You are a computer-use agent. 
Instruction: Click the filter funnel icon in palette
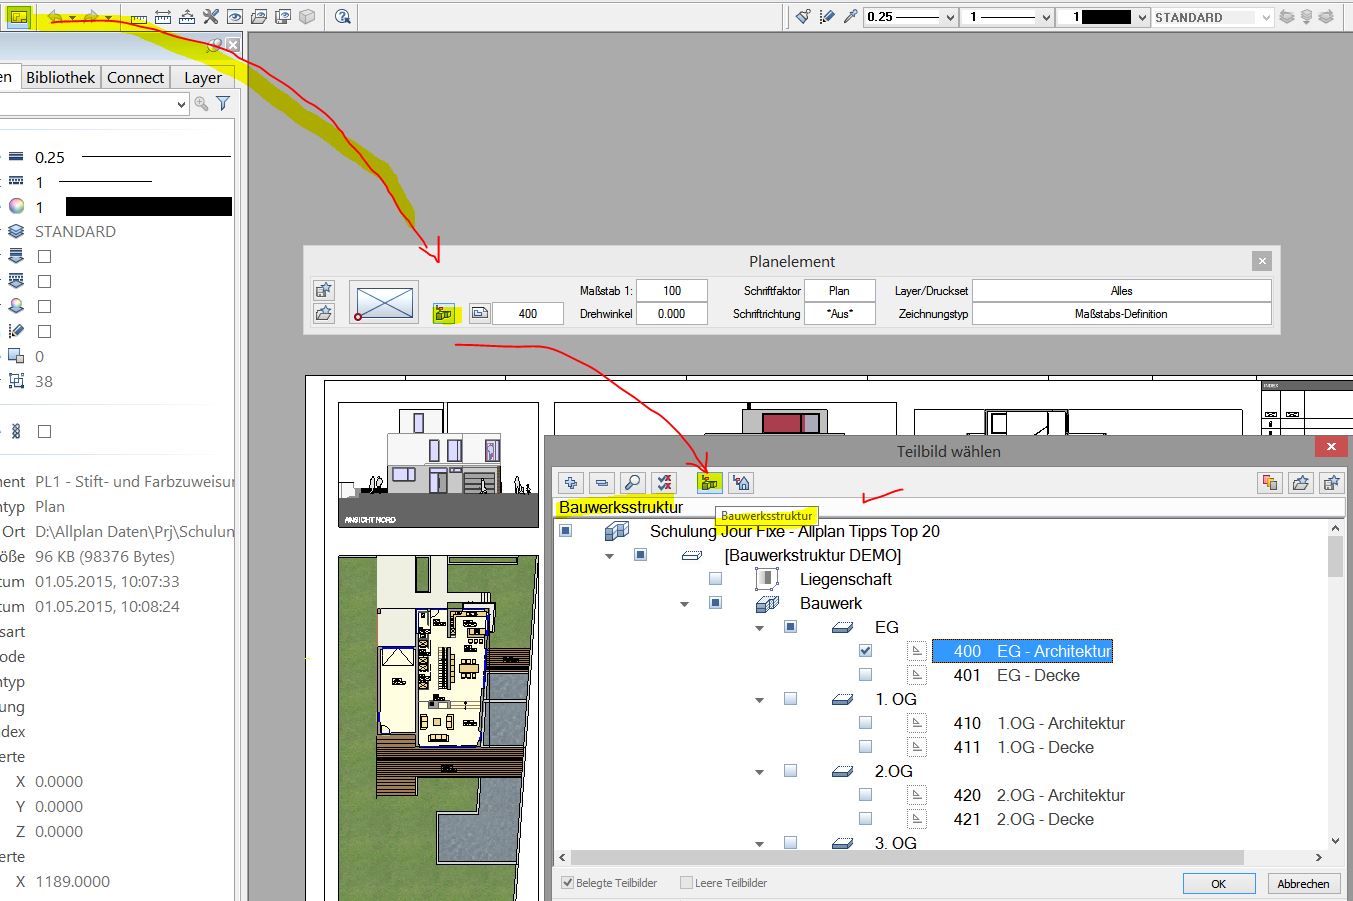pos(223,104)
